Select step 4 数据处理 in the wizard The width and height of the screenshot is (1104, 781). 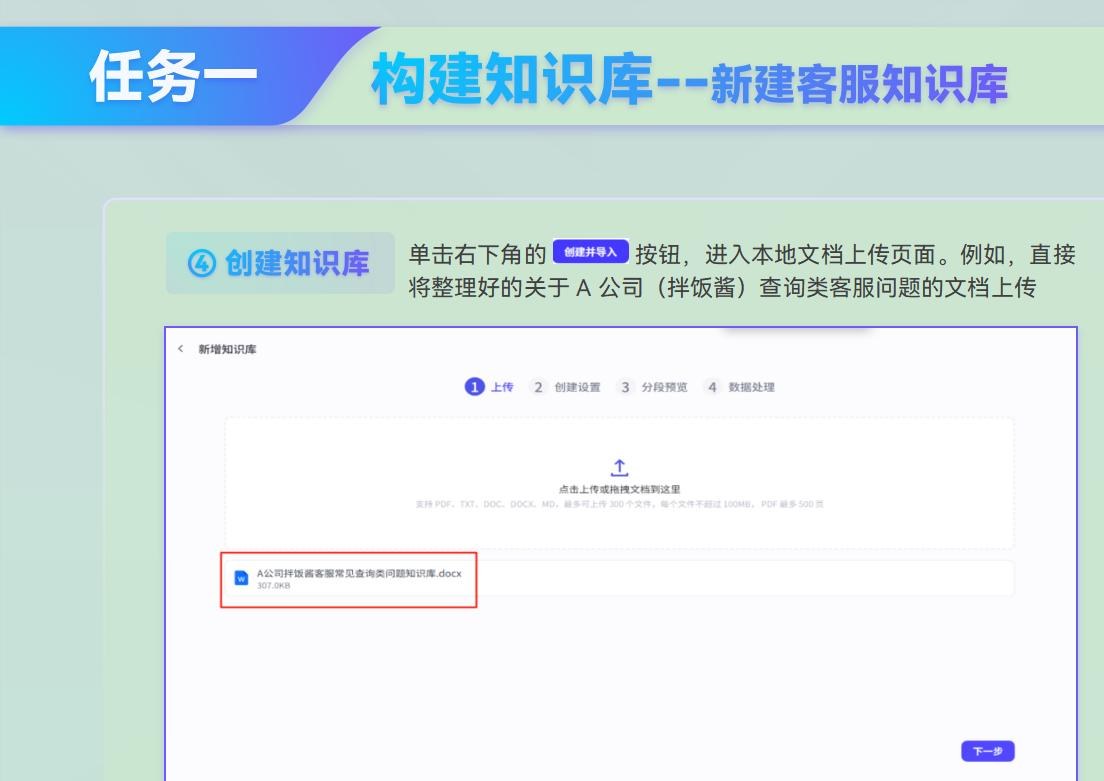pos(739,387)
